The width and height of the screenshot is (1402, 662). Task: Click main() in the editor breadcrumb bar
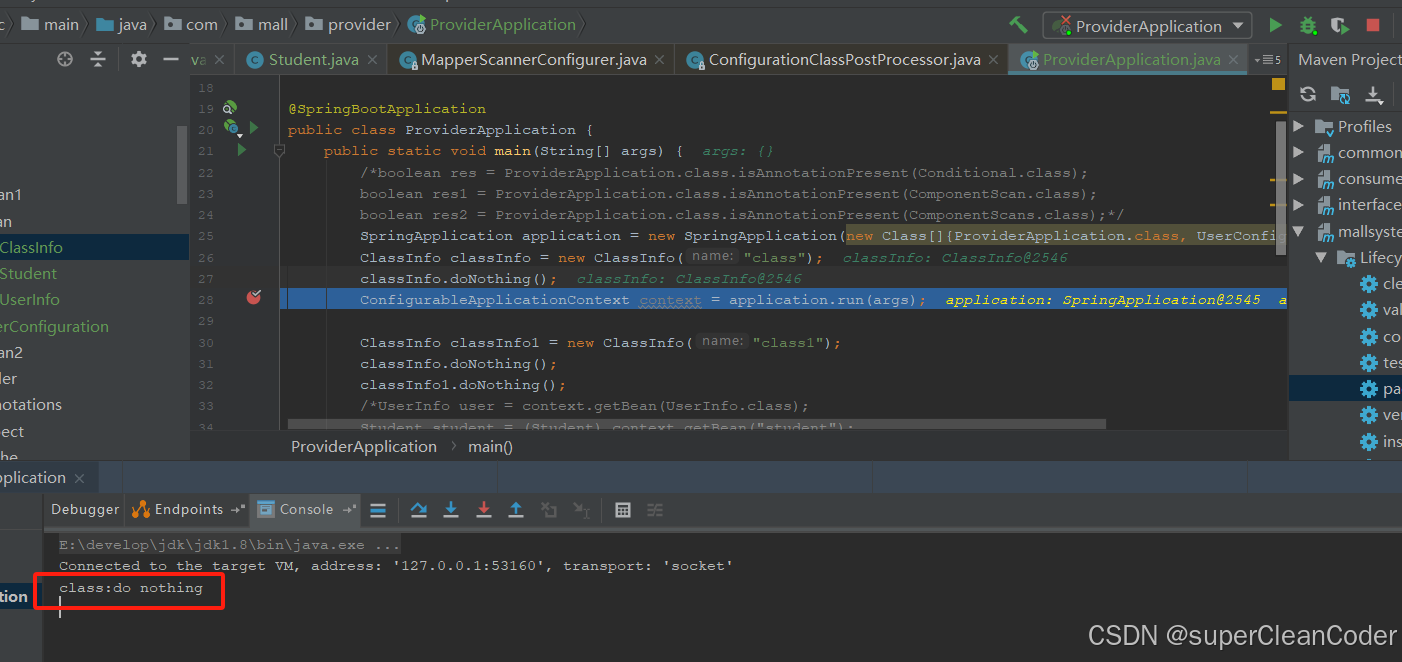point(490,446)
